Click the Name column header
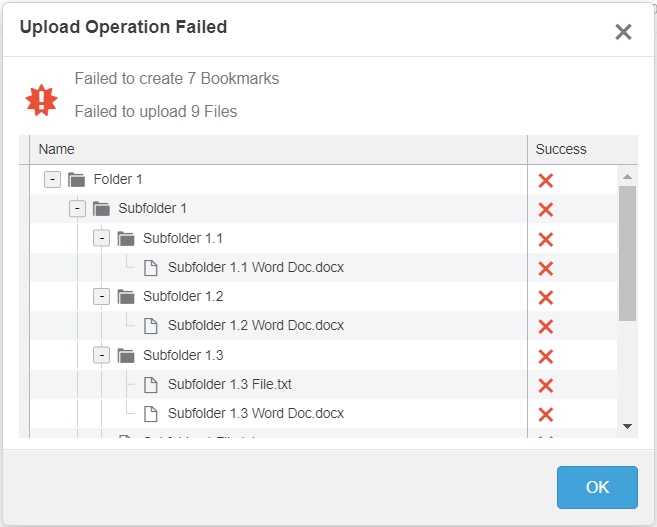The width and height of the screenshot is (657, 527). click(57, 149)
